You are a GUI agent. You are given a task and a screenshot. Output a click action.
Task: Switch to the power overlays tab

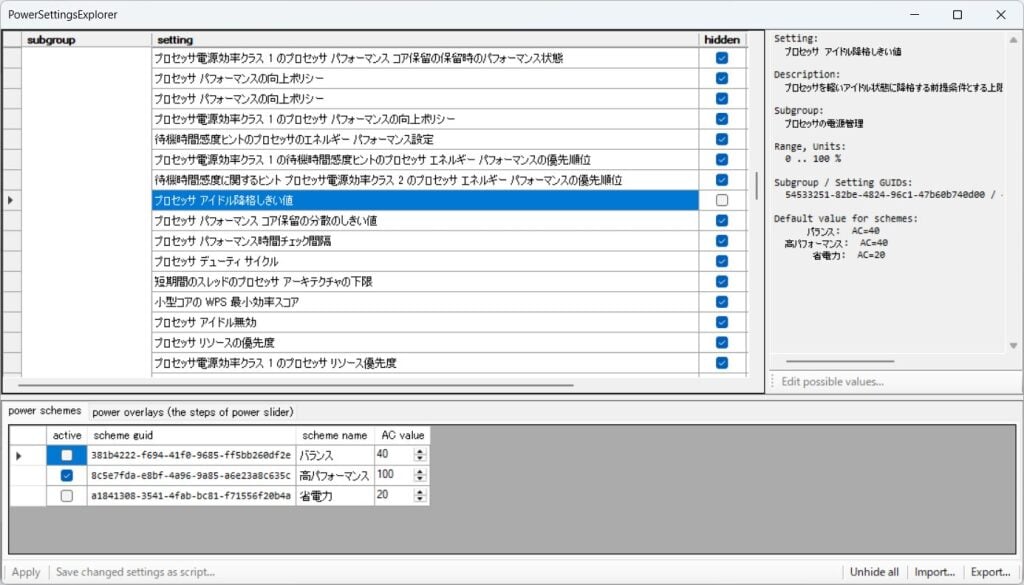(191, 411)
